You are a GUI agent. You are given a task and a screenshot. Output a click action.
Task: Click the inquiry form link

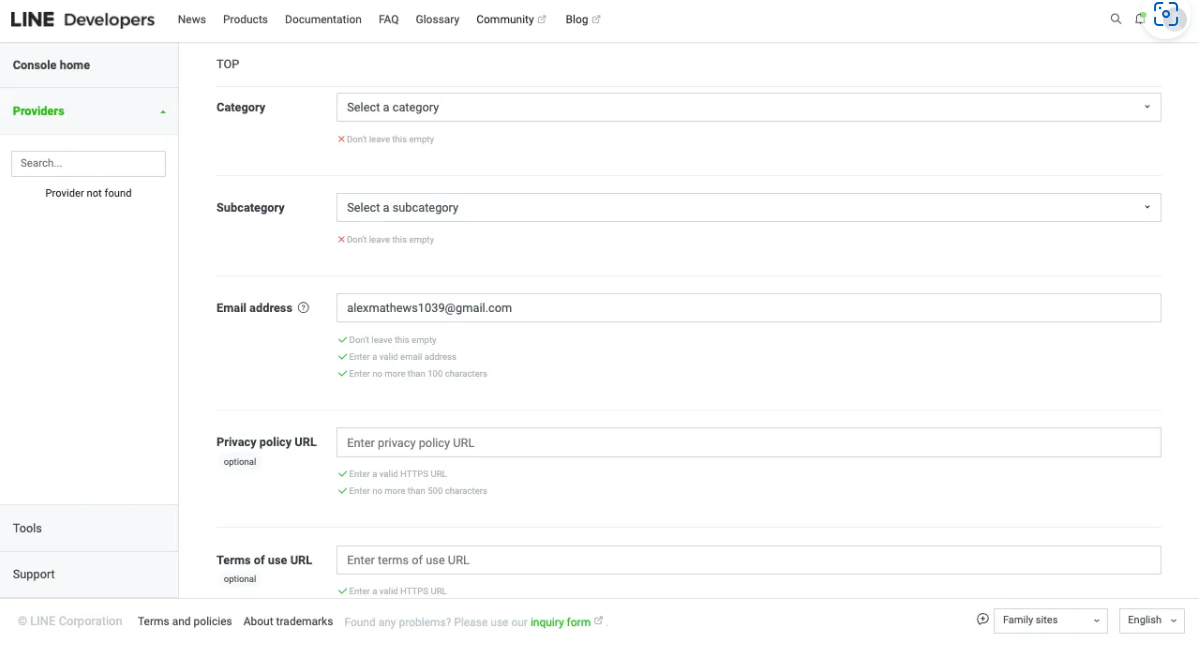coord(560,622)
